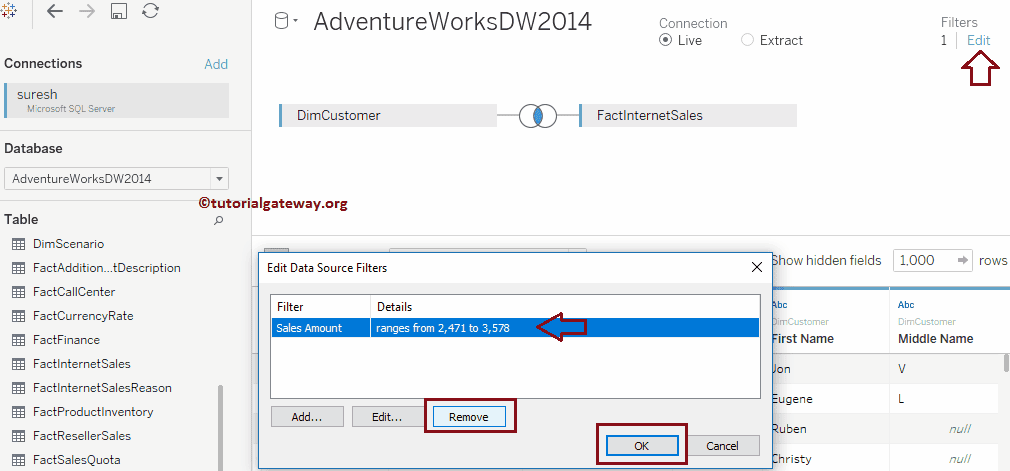Image resolution: width=1010 pixels, height=471 pixels.
Task: Select the Extract connection radio button
Action: pos(747,40)
